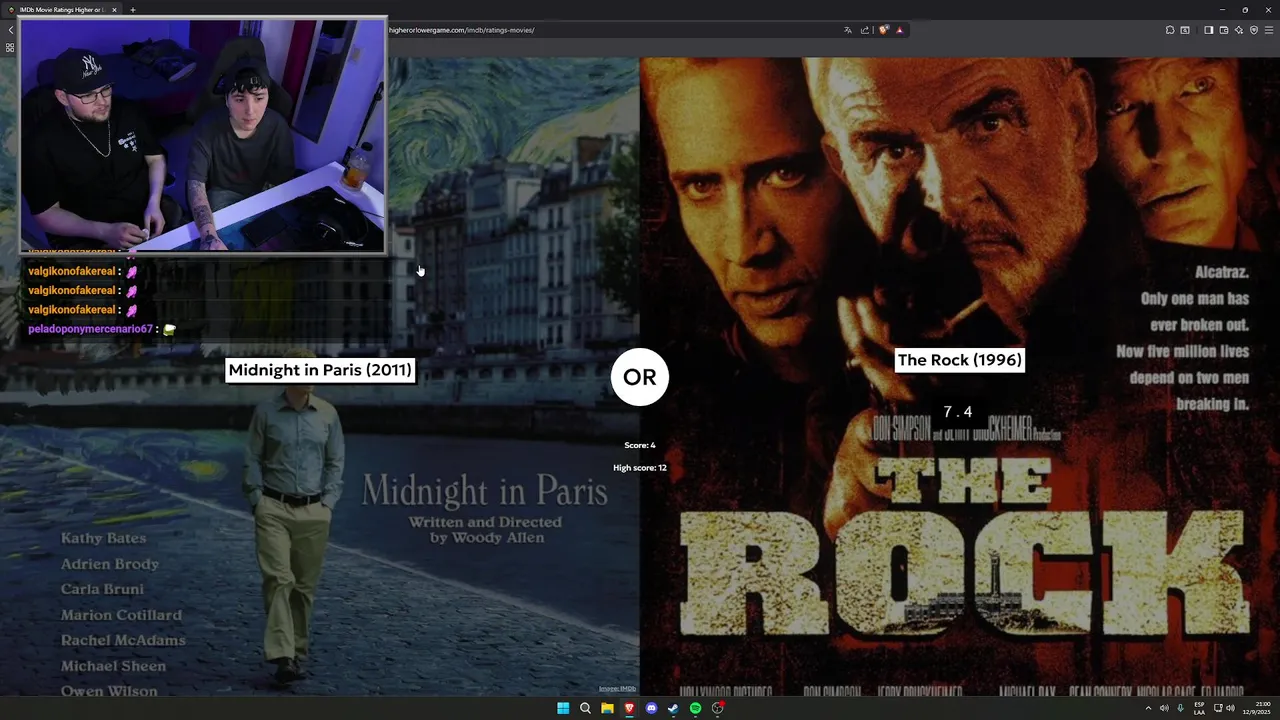Open Discord from the taskbar

click(651, 708)
